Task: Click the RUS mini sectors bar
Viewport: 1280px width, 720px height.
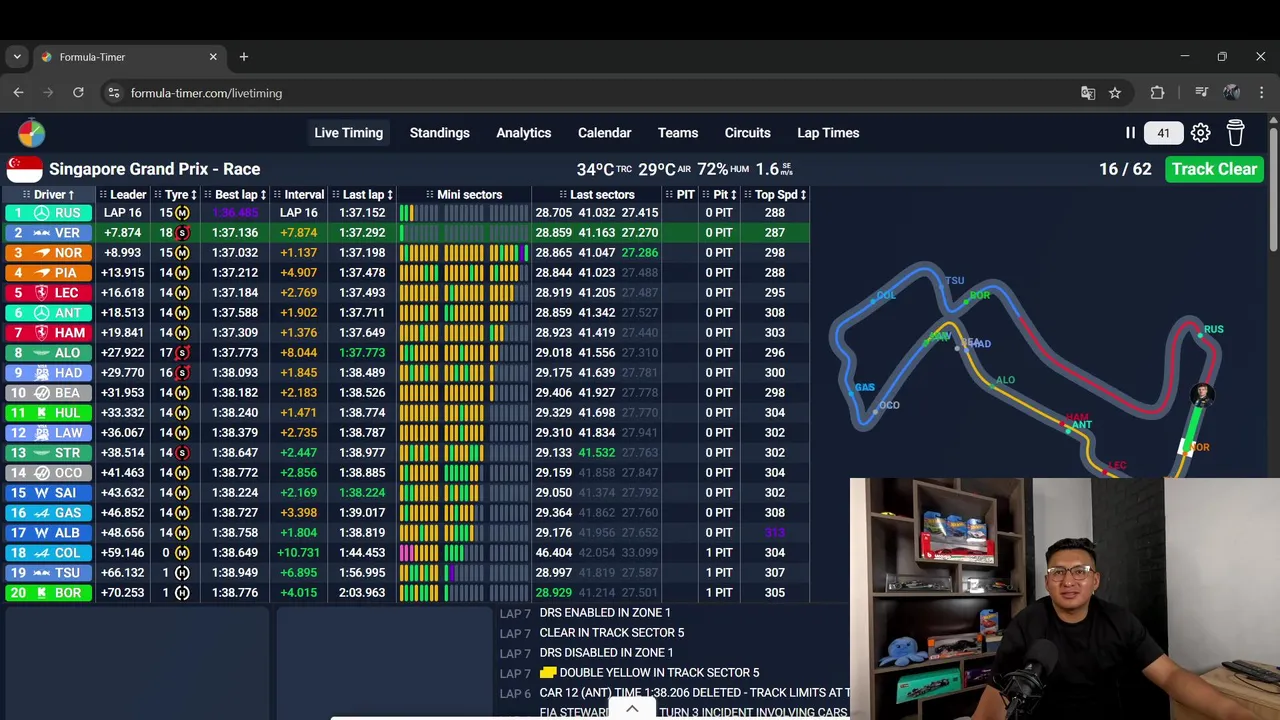Action: [464, 213]
